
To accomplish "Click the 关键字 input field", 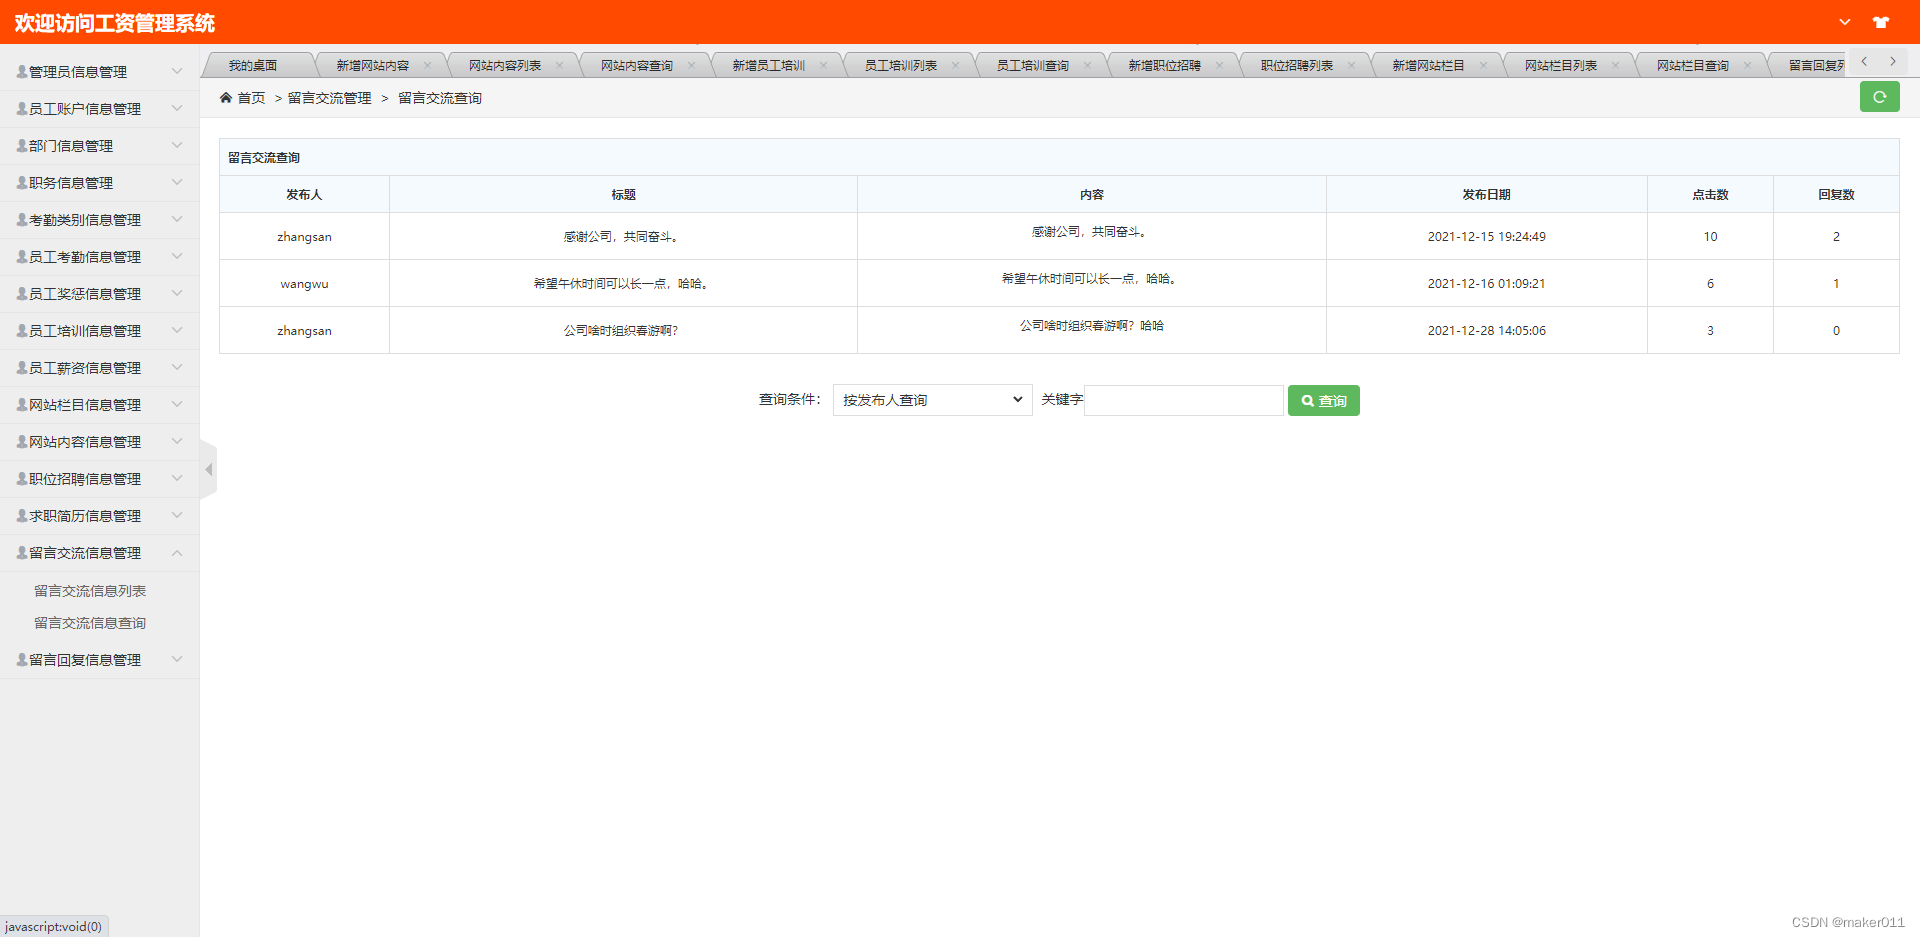I will coord(1184,400).
